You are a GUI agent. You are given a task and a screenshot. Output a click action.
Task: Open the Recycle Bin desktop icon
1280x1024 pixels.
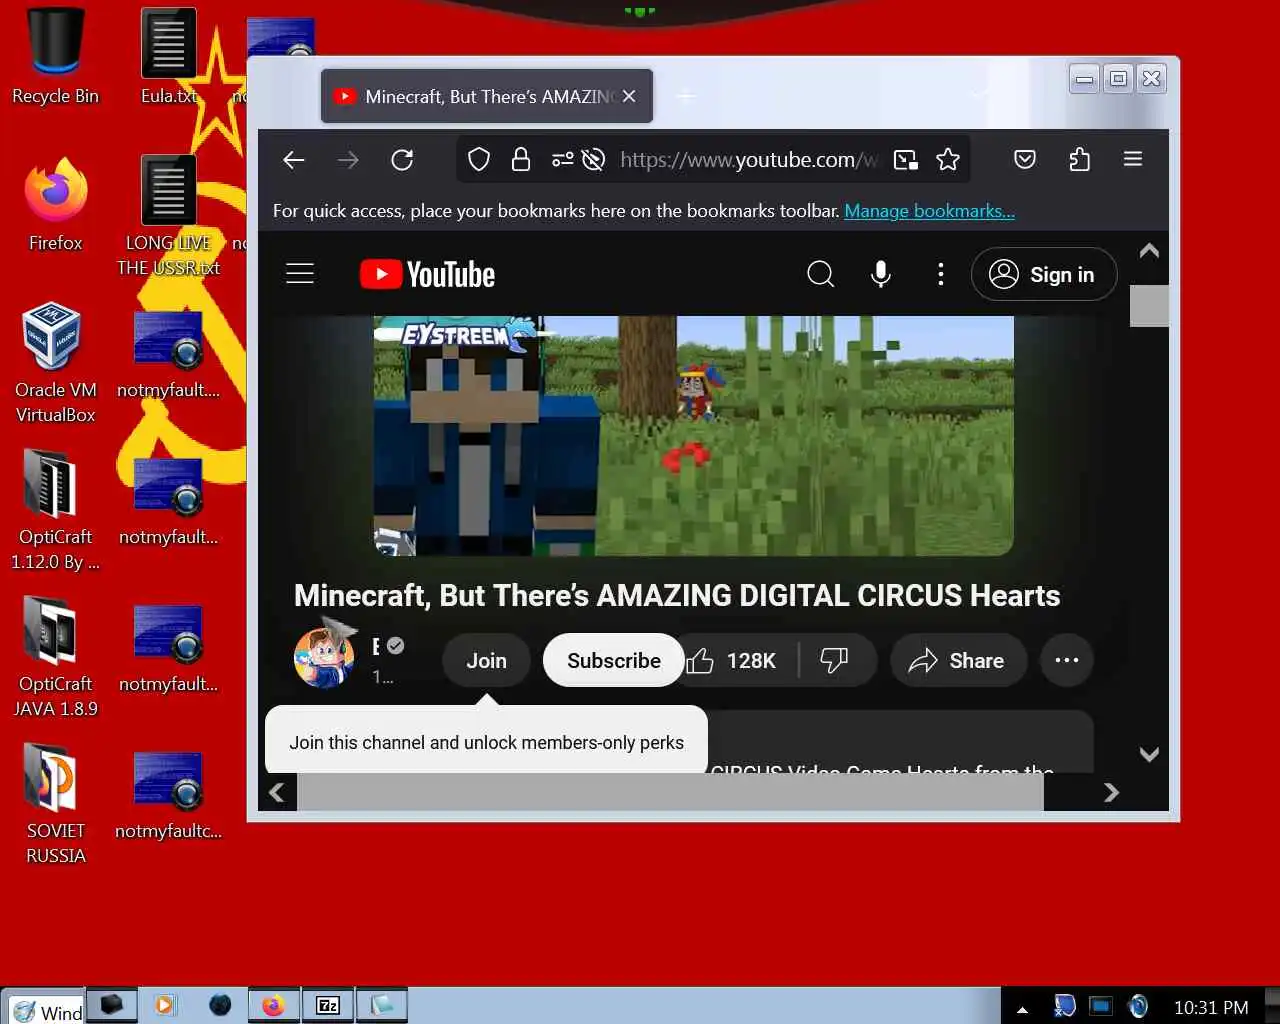coord(55,58)
